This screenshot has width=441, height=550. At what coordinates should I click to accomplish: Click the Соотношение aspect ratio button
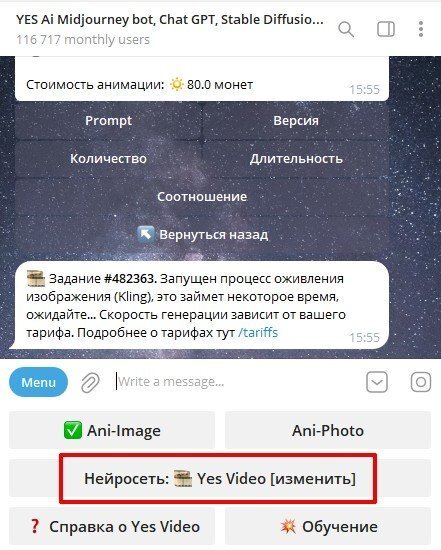pyautogui.click(x=202, y=196)
